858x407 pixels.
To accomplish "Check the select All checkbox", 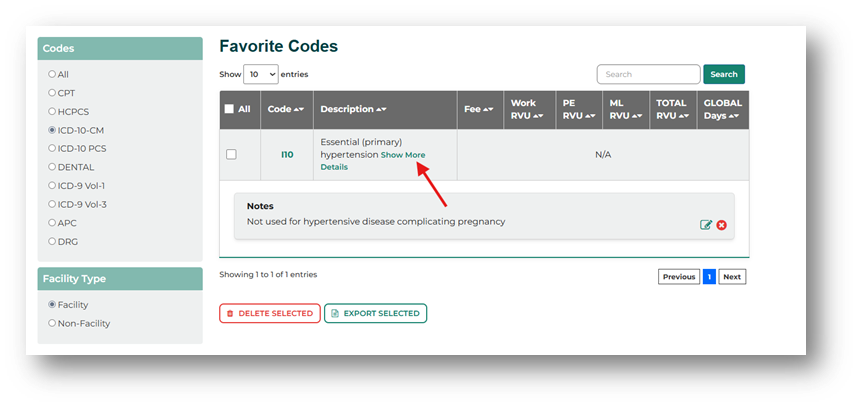I will coord(230,109).
